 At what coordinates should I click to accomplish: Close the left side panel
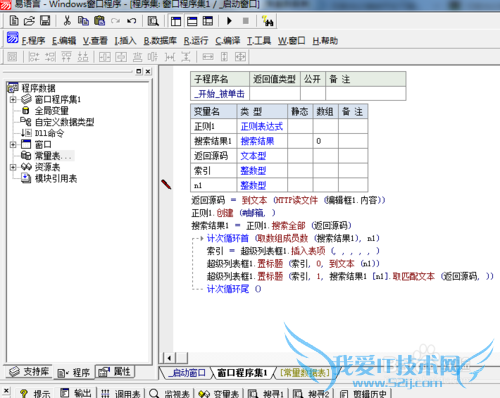pyautogui.click(x=148, y=71)
